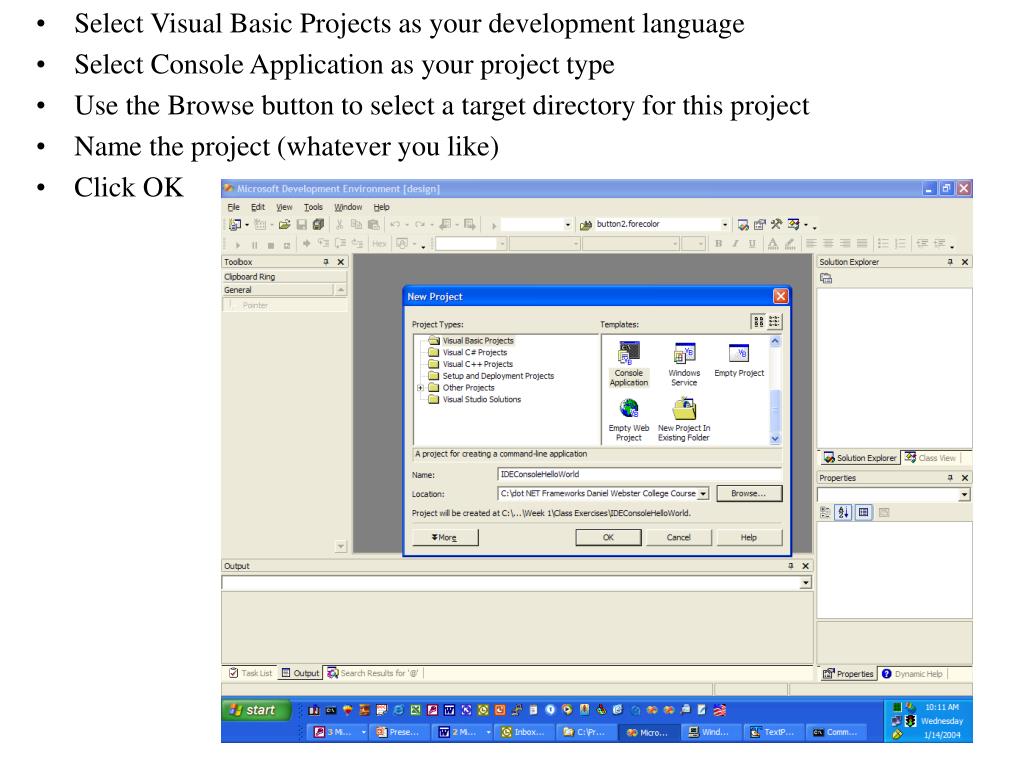Click Inbox taskbar button
Image resolution: width=1024 pixels, height=768 pixels.
click(x=524, y=733)
